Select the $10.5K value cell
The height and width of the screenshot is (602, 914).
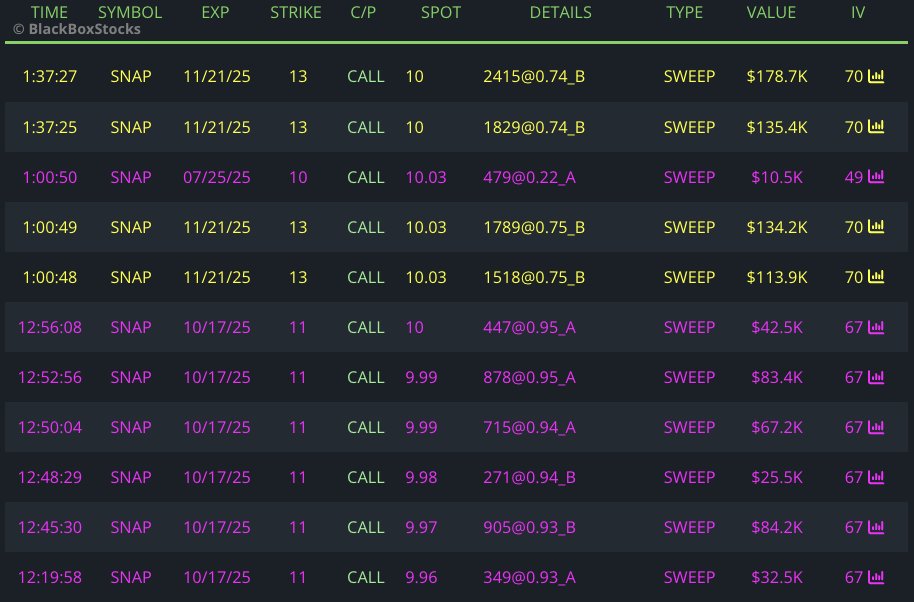(x=777, y=177)
